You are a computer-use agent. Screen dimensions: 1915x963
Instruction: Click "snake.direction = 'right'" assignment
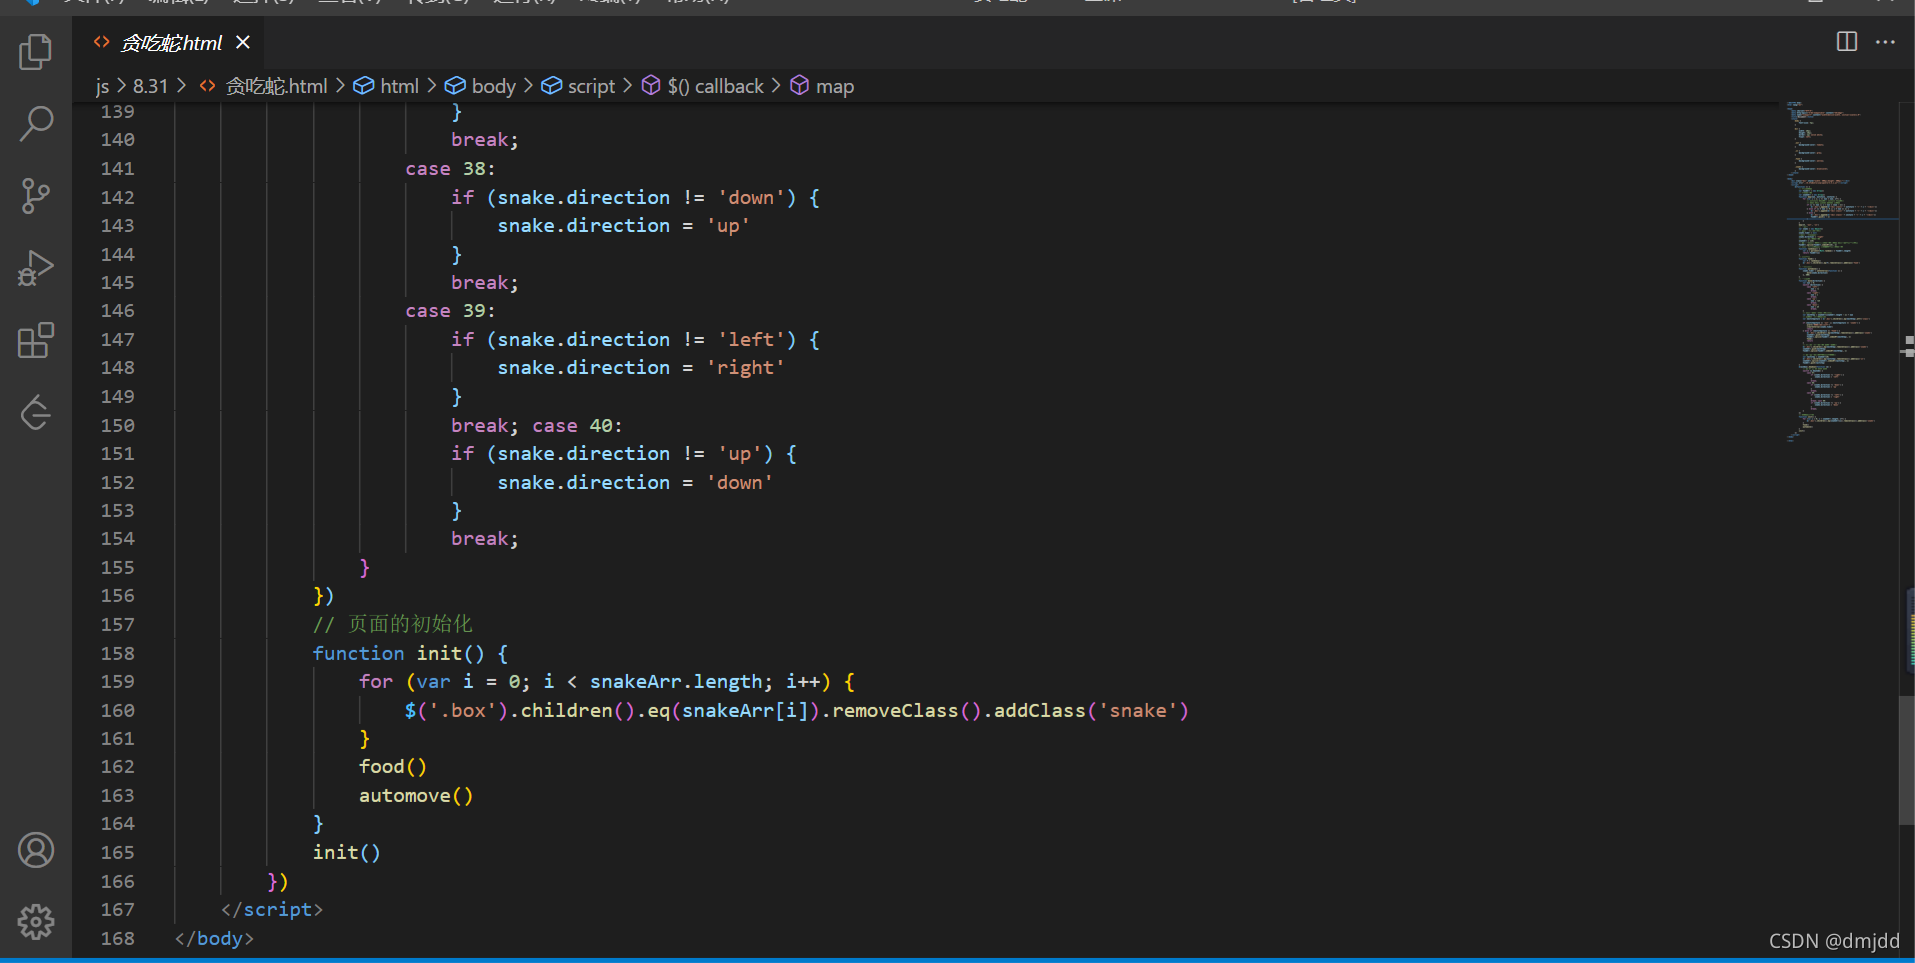point(641,368)
